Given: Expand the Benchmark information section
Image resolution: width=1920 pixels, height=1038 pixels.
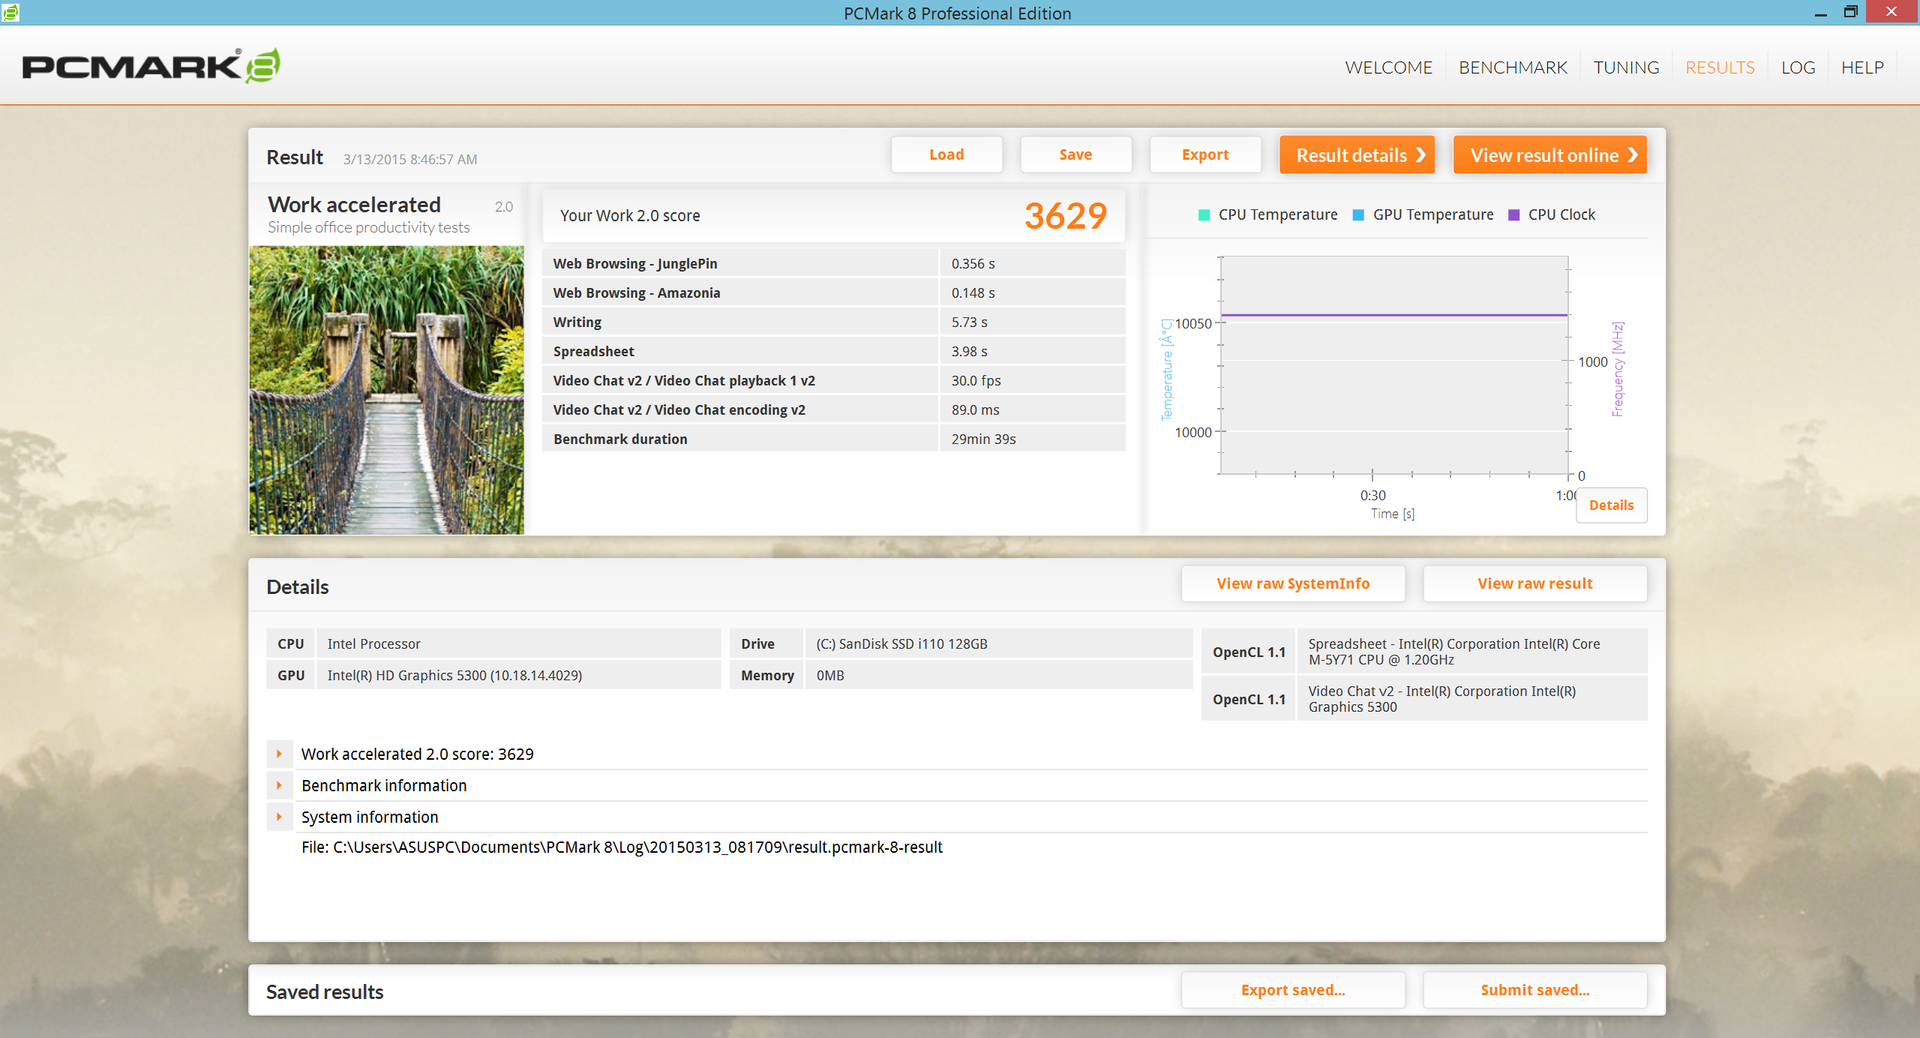Looking at the screenshot, I should point(279,786).
